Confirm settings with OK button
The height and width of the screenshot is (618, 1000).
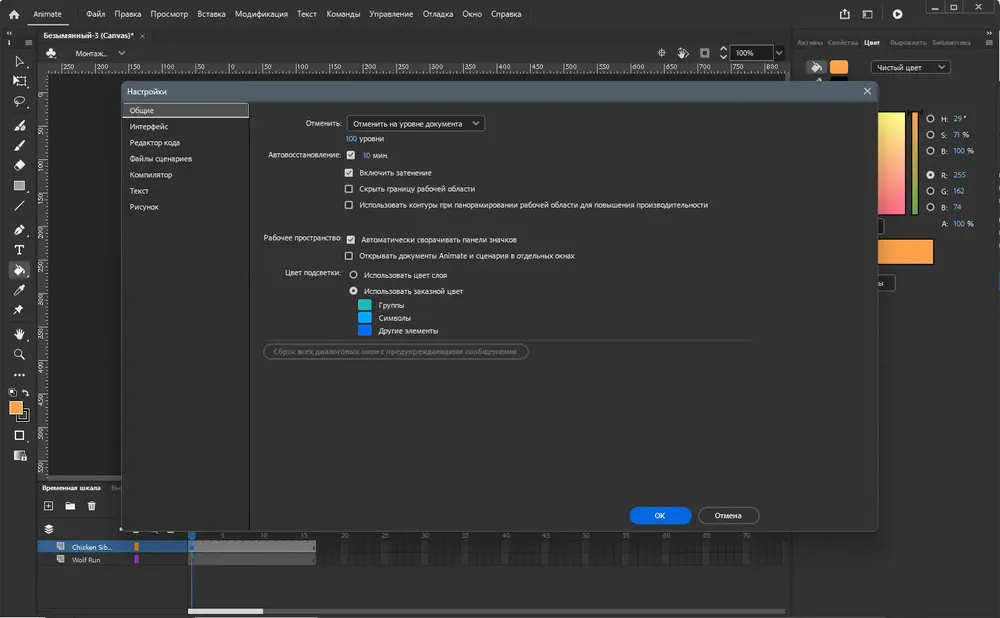660,515
